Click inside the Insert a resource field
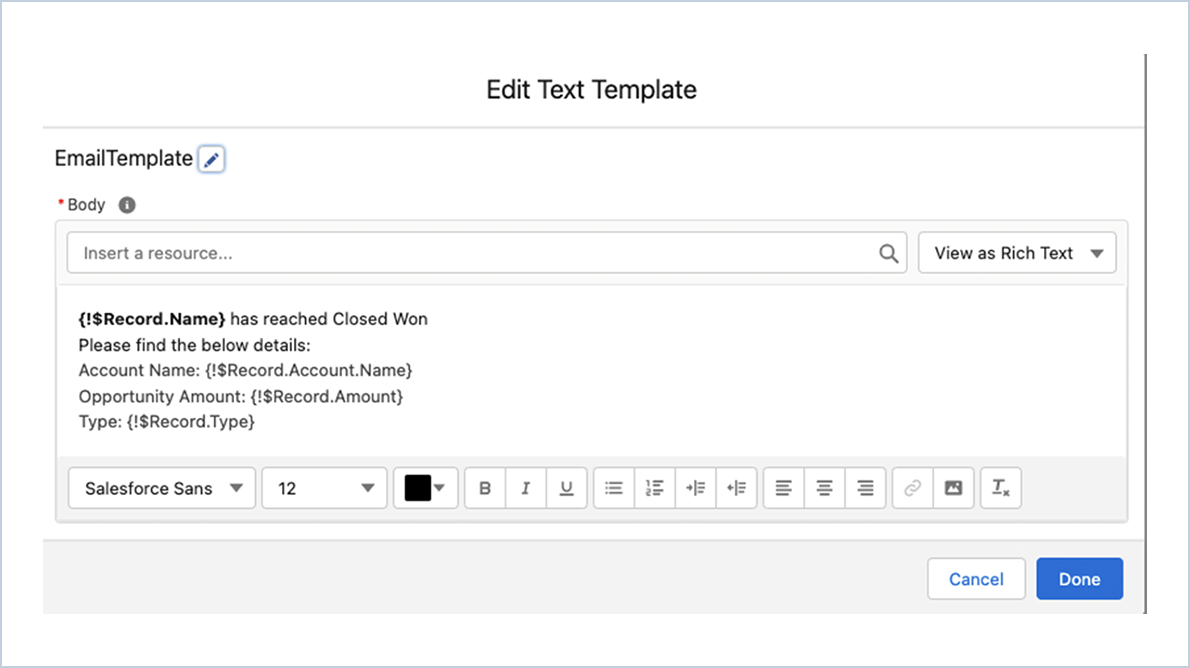Viewport: 1190px width, 668px height. point(400,252)
